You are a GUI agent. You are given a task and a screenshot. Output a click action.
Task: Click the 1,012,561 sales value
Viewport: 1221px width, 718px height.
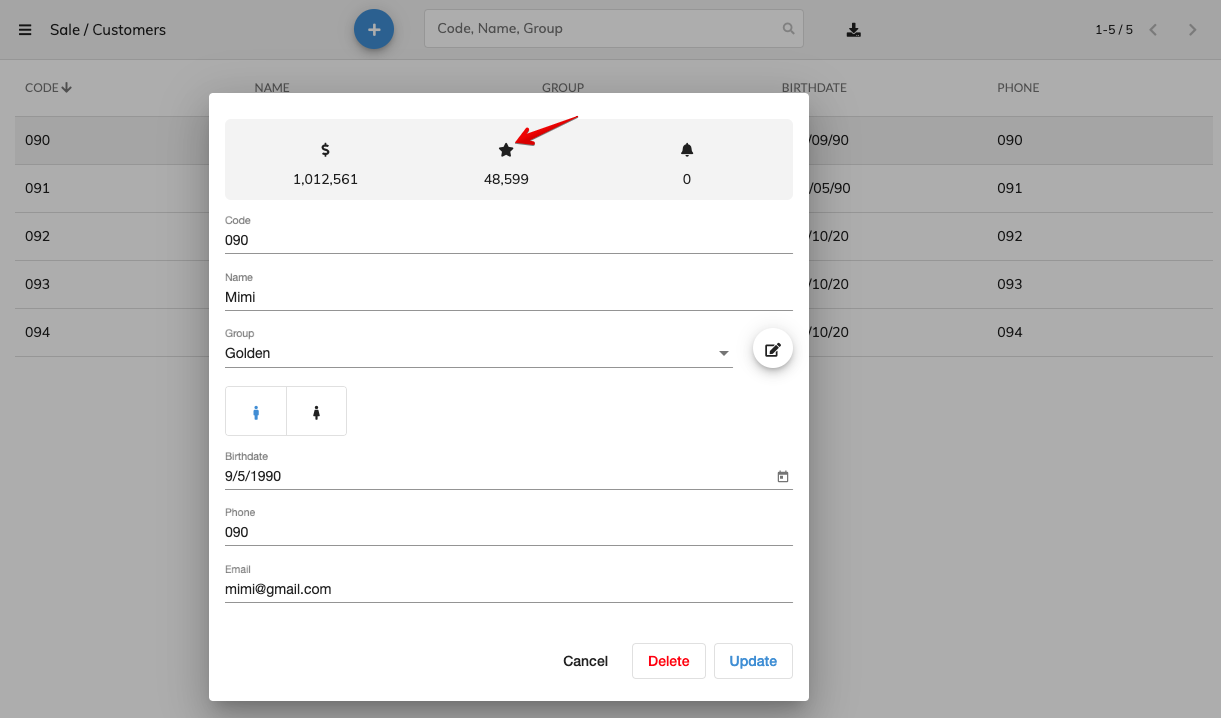coord(325,180)
